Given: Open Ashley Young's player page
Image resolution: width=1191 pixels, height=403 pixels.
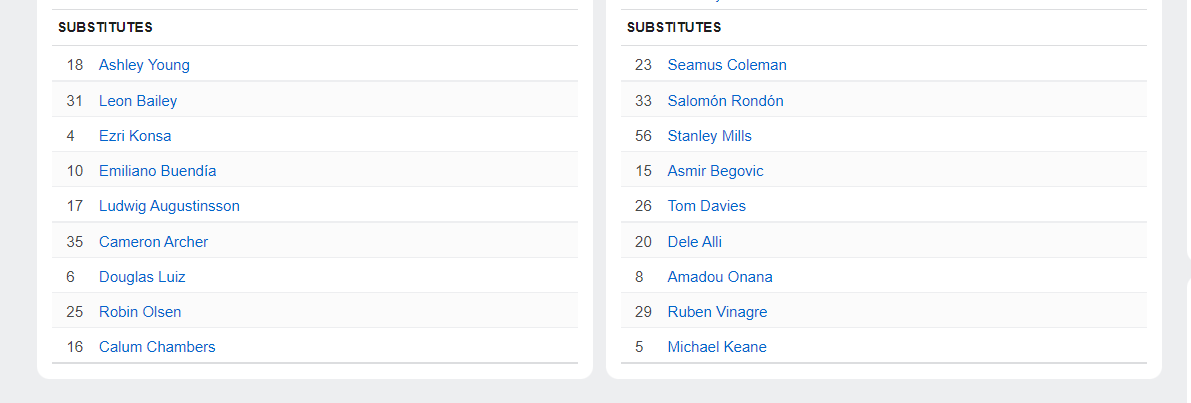Looking at the screenshot, I should (144, 65).
